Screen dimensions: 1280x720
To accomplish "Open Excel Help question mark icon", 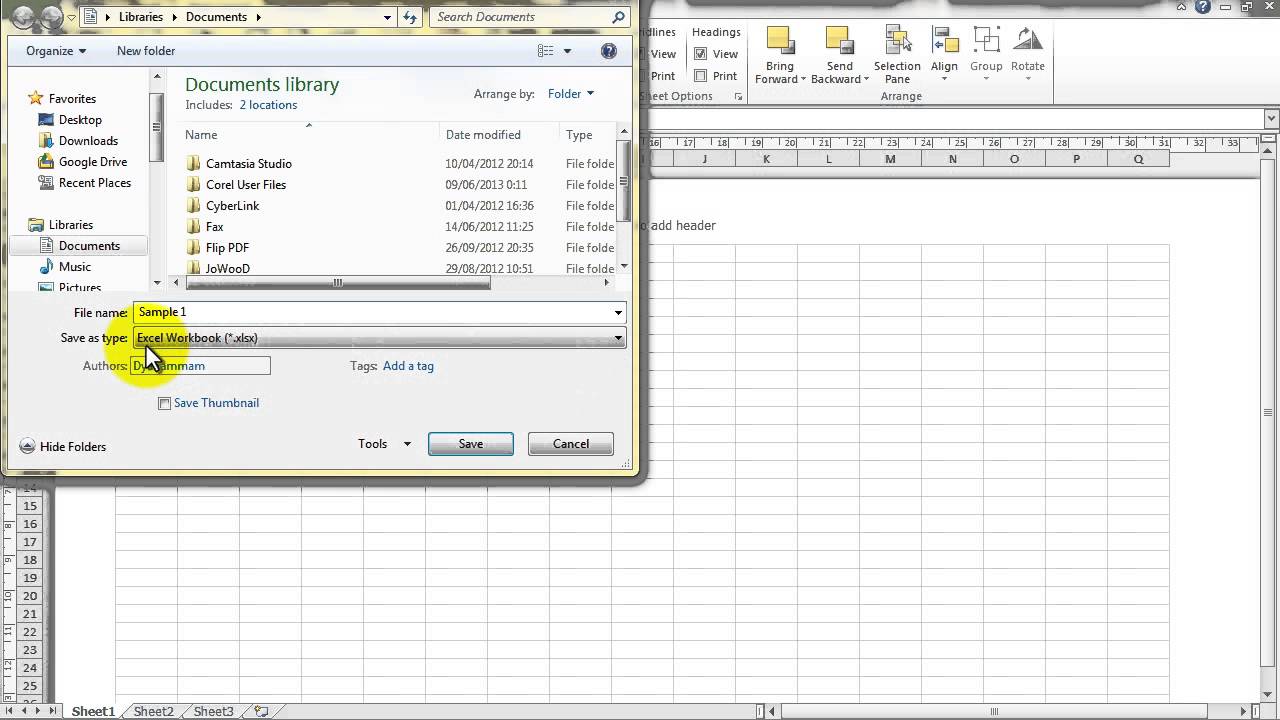I will tap(1203, 7).
